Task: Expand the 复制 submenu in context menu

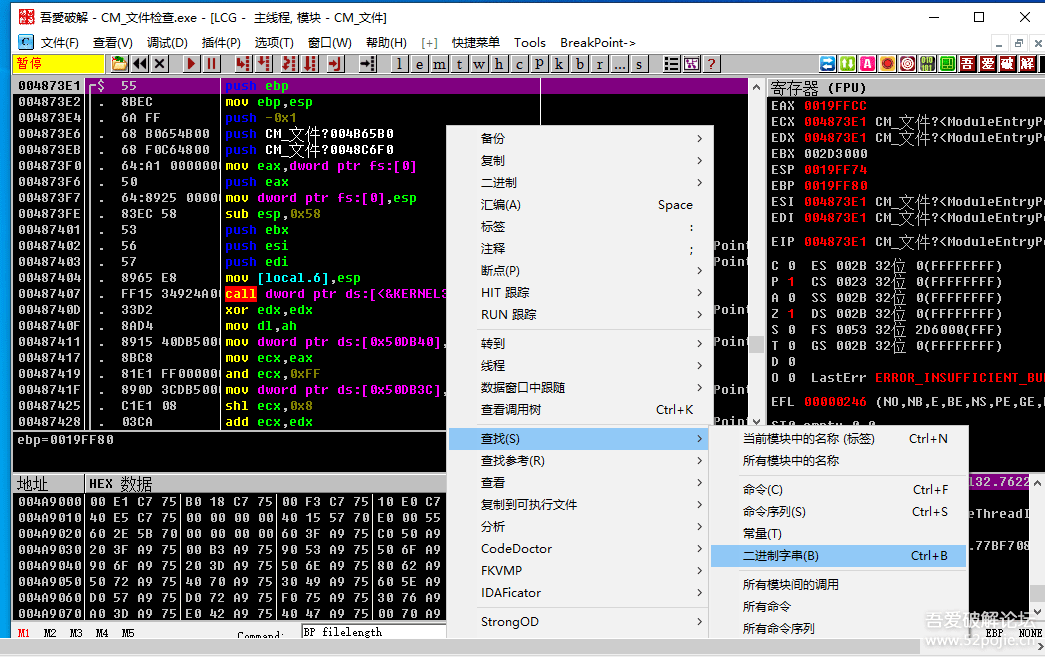Action: point(592,160)
